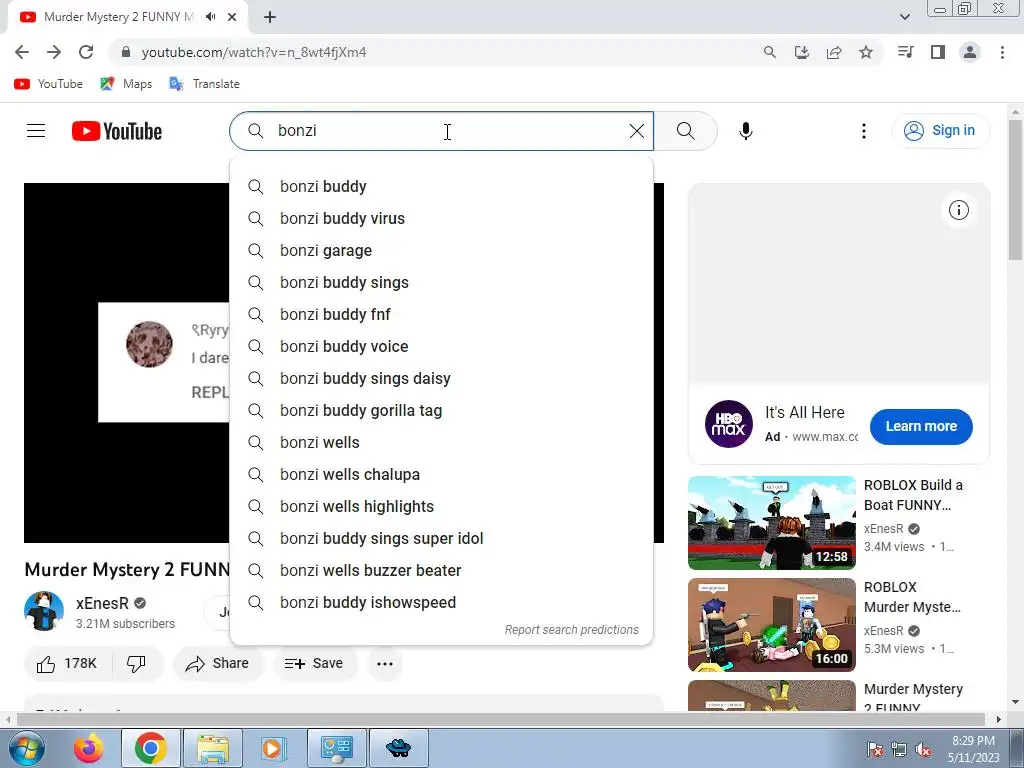Image resolution: width=1024 pixels, height=768 pixels.
Task: Go back to previous page in Chrome
Action: pyautogui.click(x=22, y=52)
